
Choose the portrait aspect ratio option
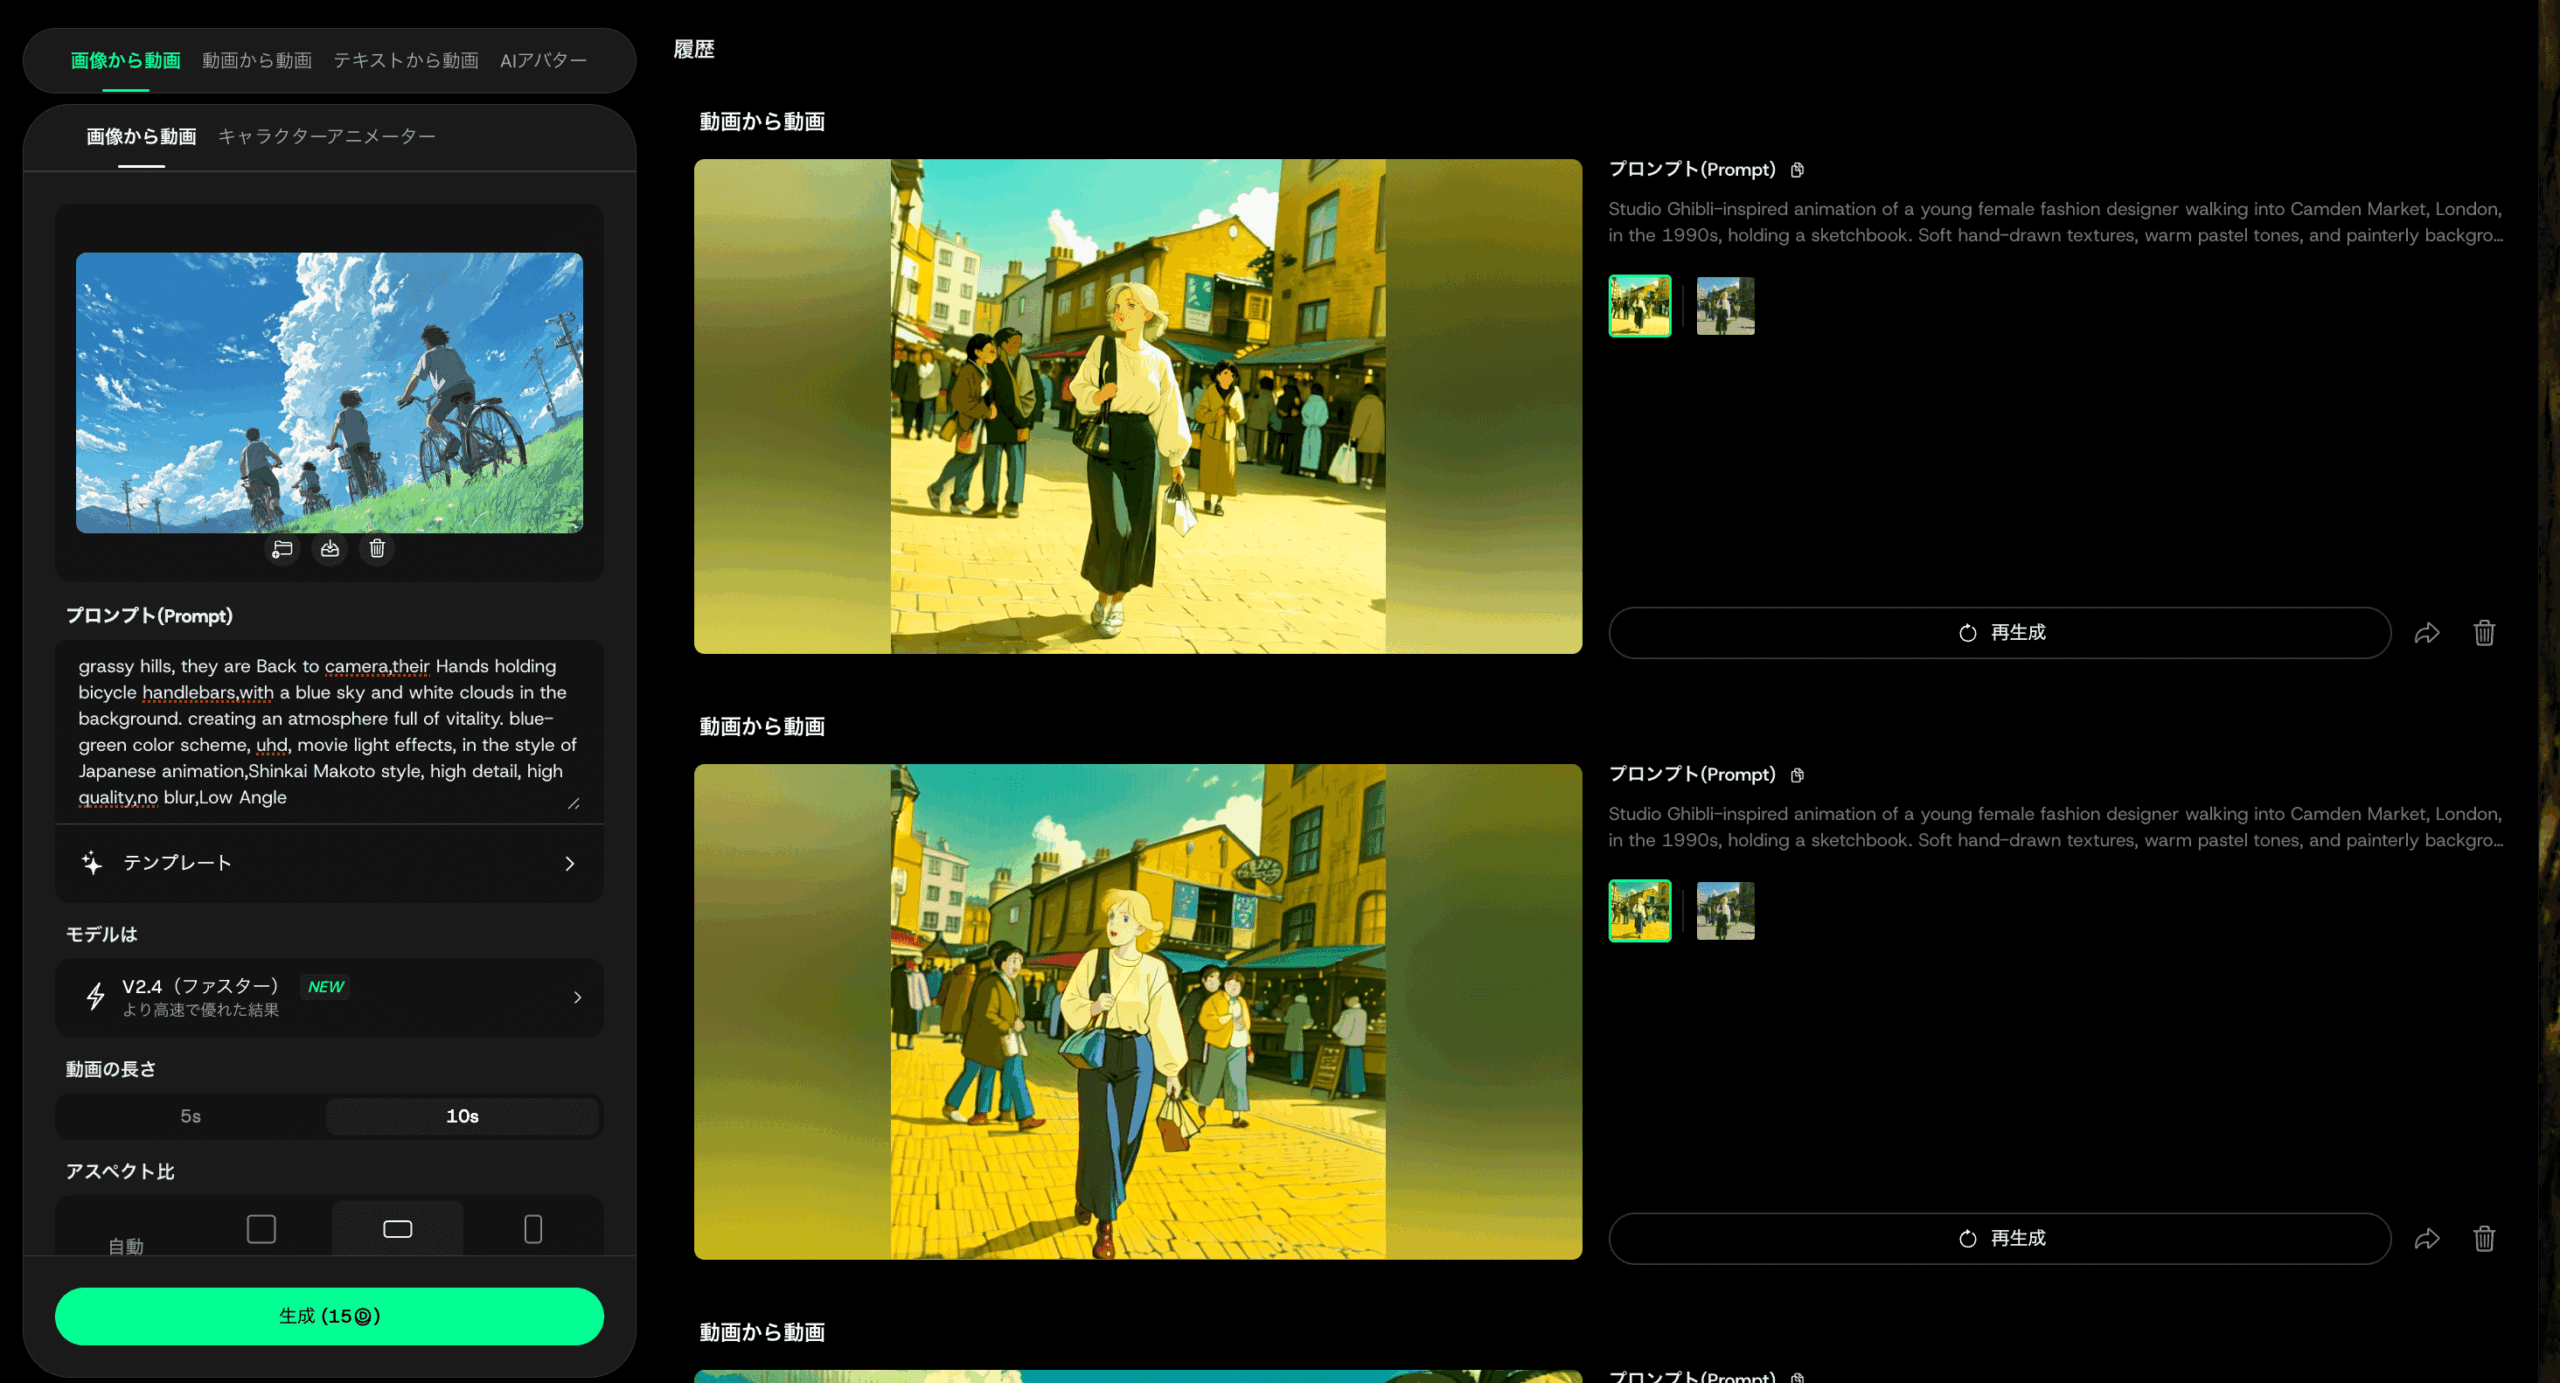click(533, 1229)
